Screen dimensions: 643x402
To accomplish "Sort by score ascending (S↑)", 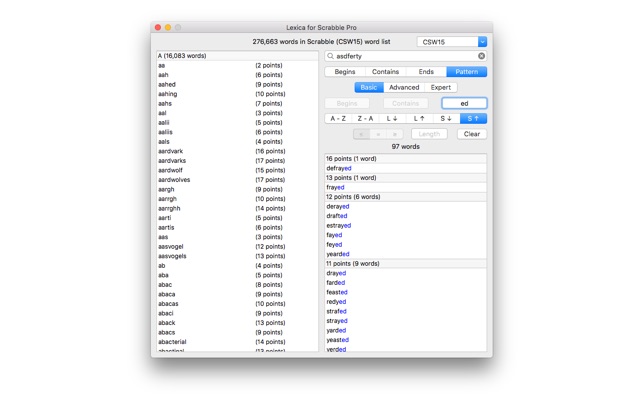I will 473,119.
